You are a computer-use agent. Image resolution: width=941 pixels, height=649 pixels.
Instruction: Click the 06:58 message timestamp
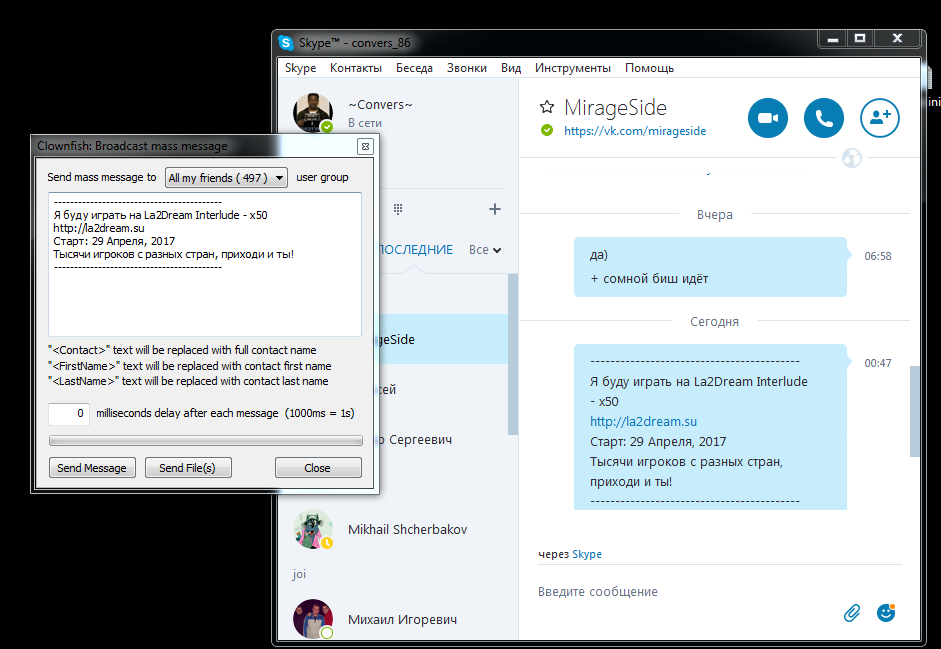click(877, 256)
